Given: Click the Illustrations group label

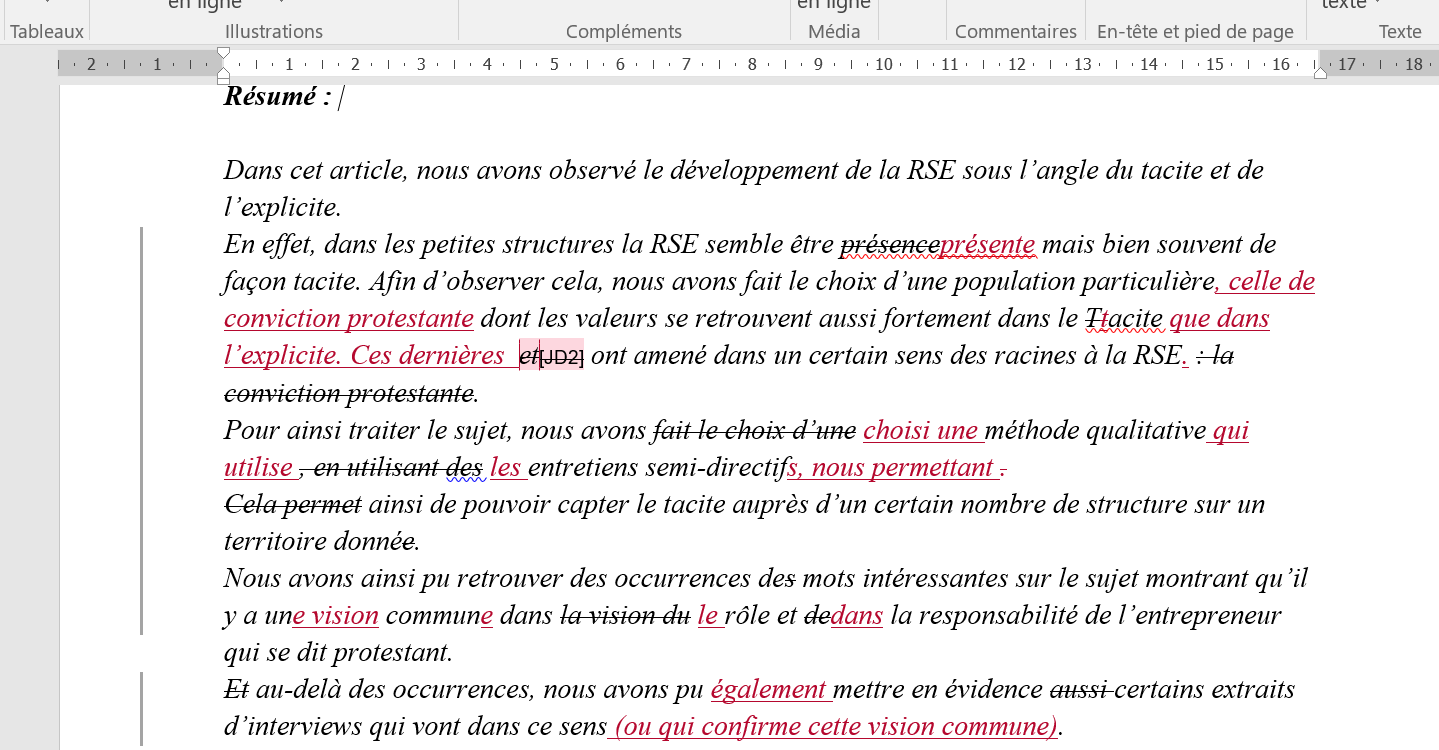Looking at the screenshot, I should point(273,32).
